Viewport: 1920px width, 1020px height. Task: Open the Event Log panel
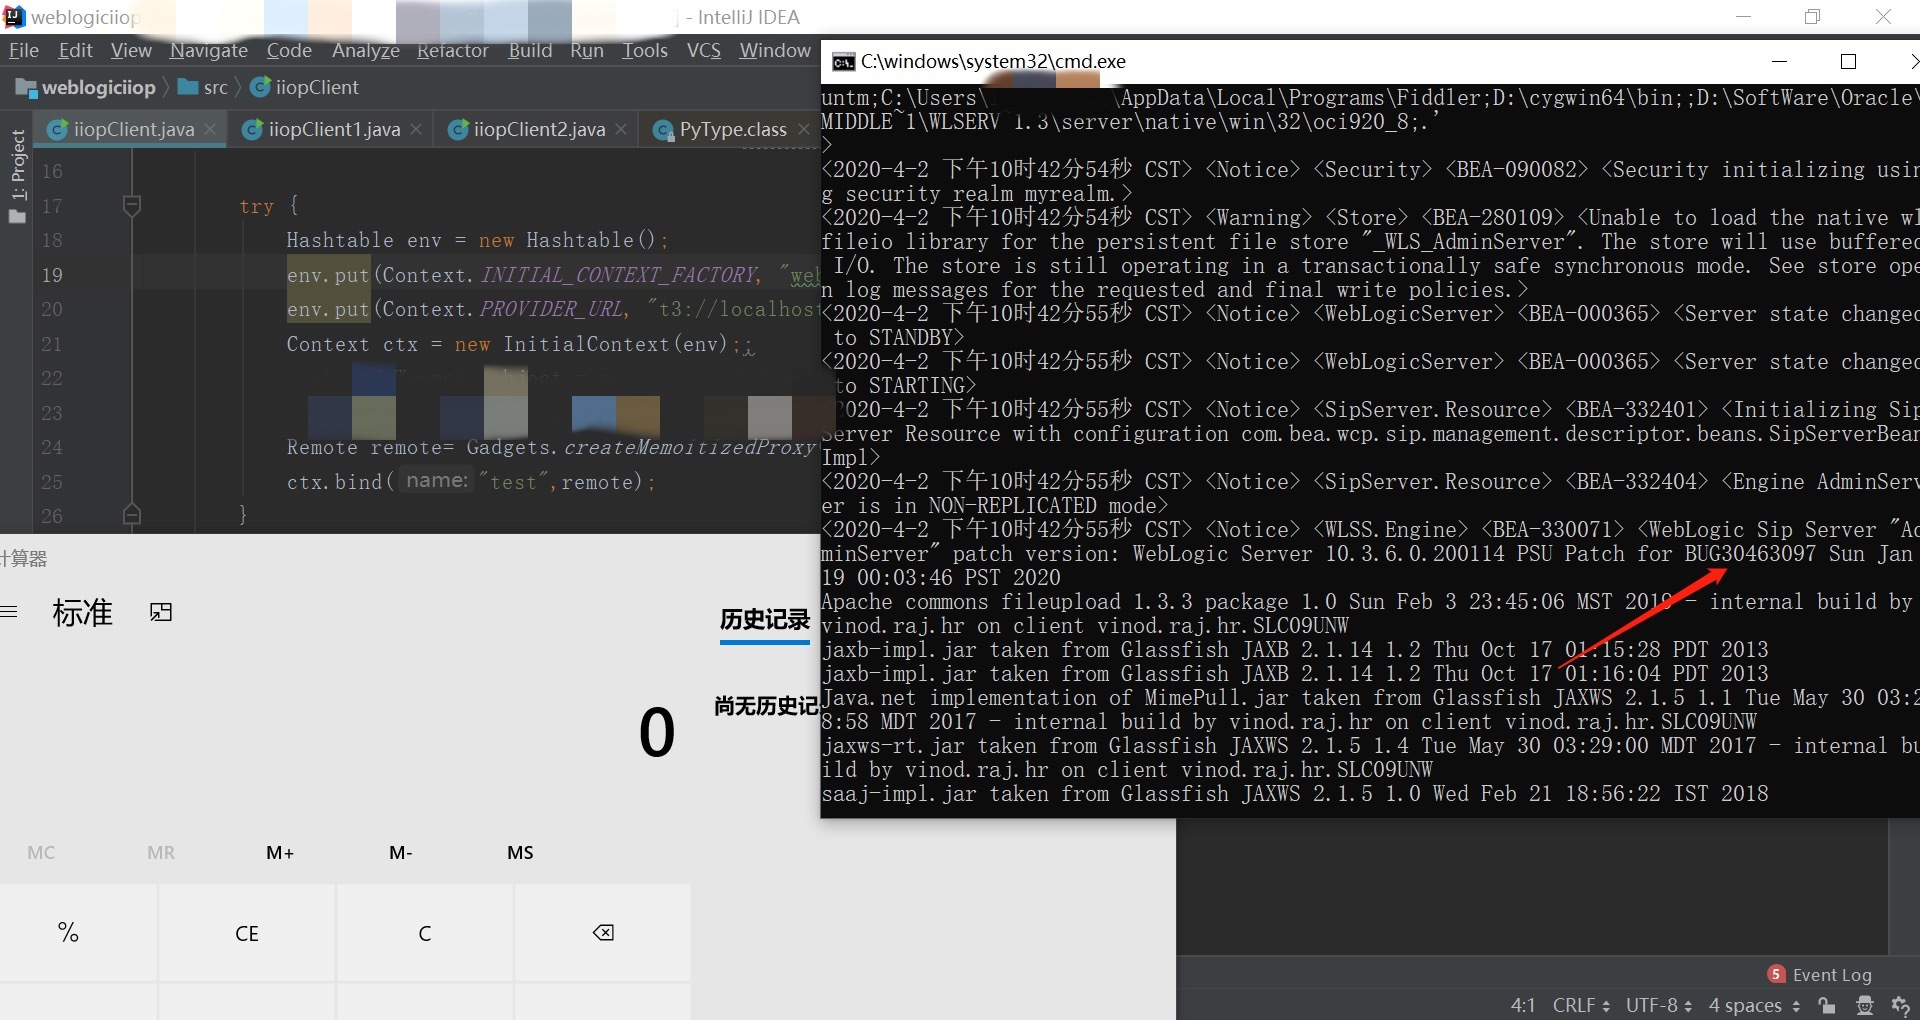pyautogui.click(x=1820, y=974)
